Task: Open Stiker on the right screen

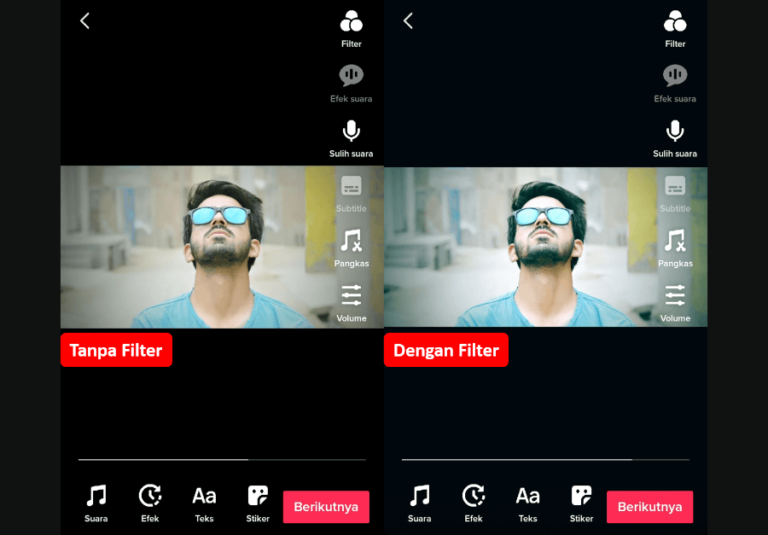Action: [581, 503]
